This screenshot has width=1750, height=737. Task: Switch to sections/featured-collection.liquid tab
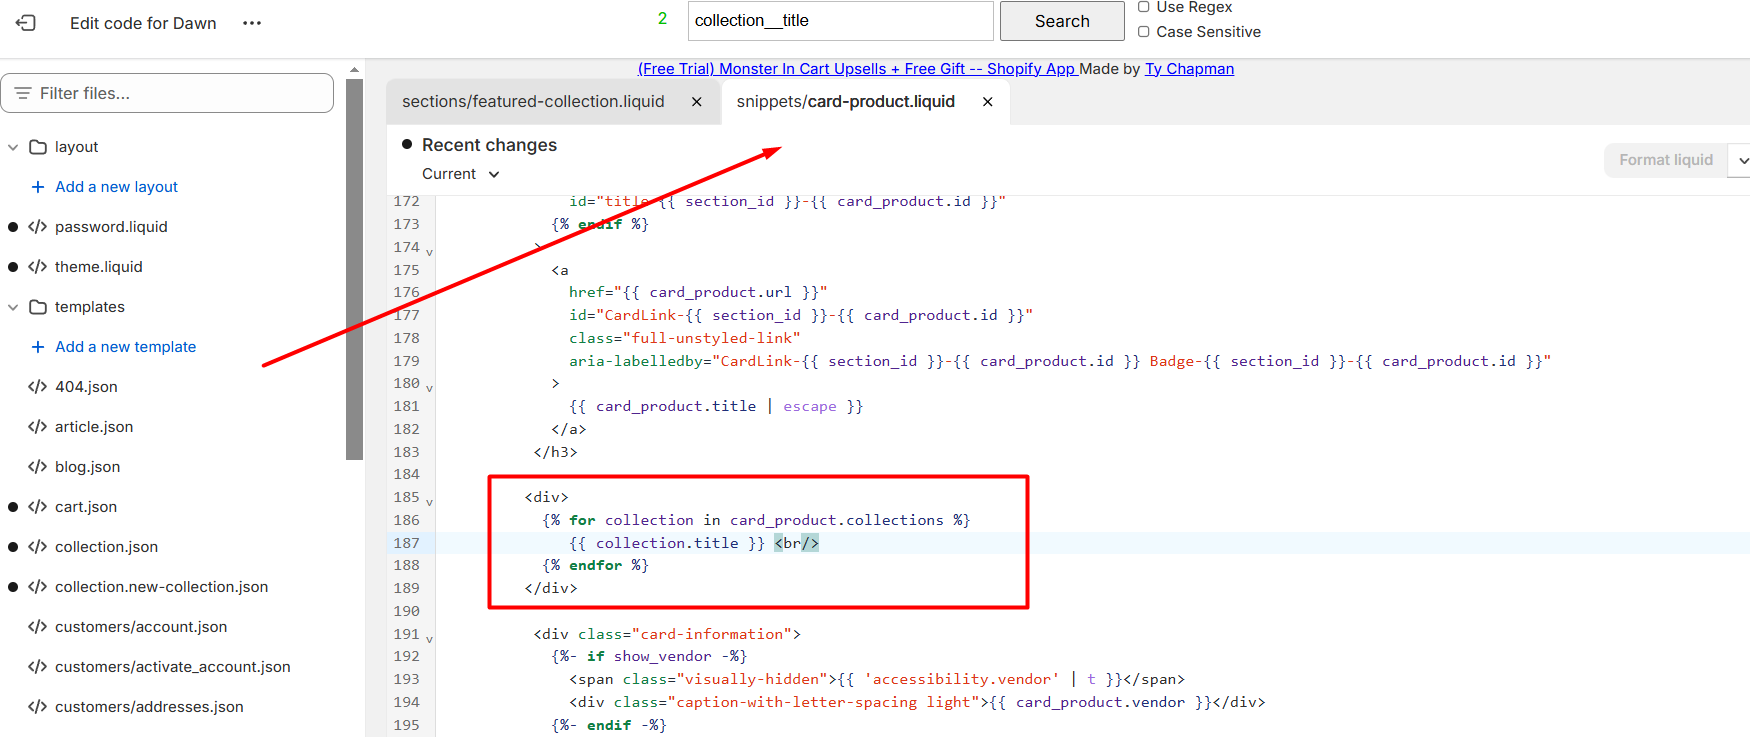(x=533, y=102)
